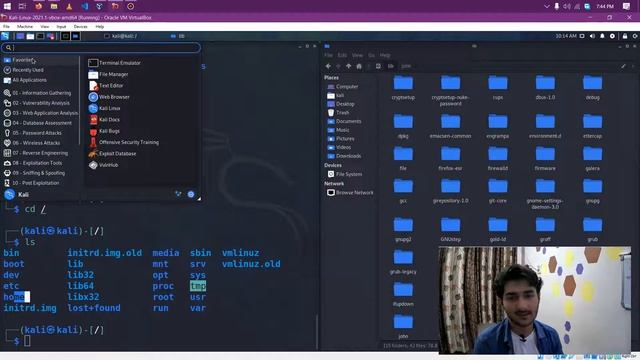Image resolution: width=640 pixels, height=360 pixels.
Task: Open 03 - Web Application Analysis category
Action: point(40,113)
